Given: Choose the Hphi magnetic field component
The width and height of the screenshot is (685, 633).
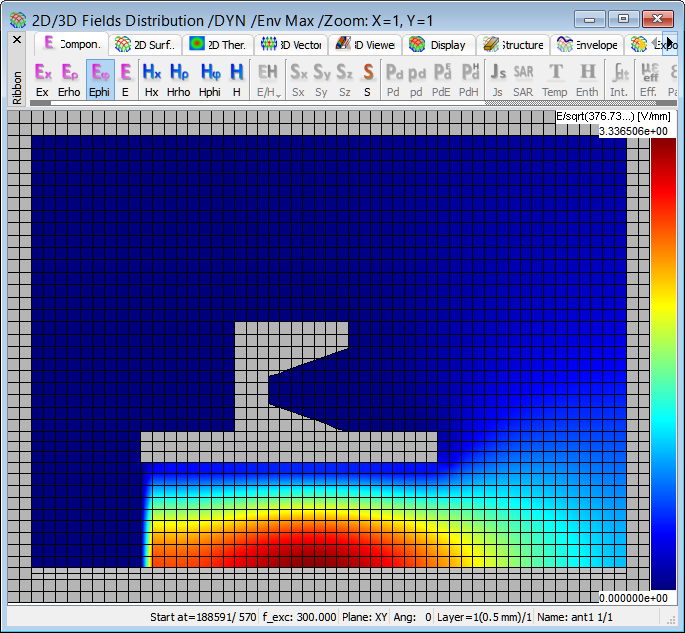Looking at the screenshot, I should (x=210, y=73).
